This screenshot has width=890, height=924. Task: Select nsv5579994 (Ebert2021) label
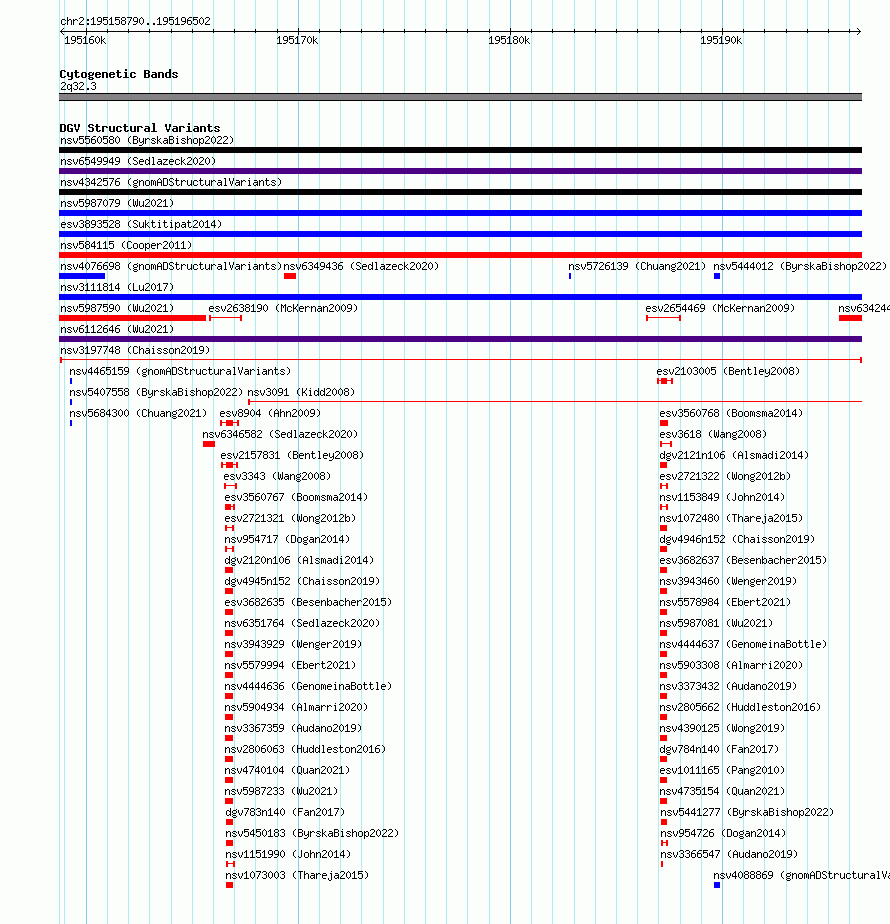[291, 665]
